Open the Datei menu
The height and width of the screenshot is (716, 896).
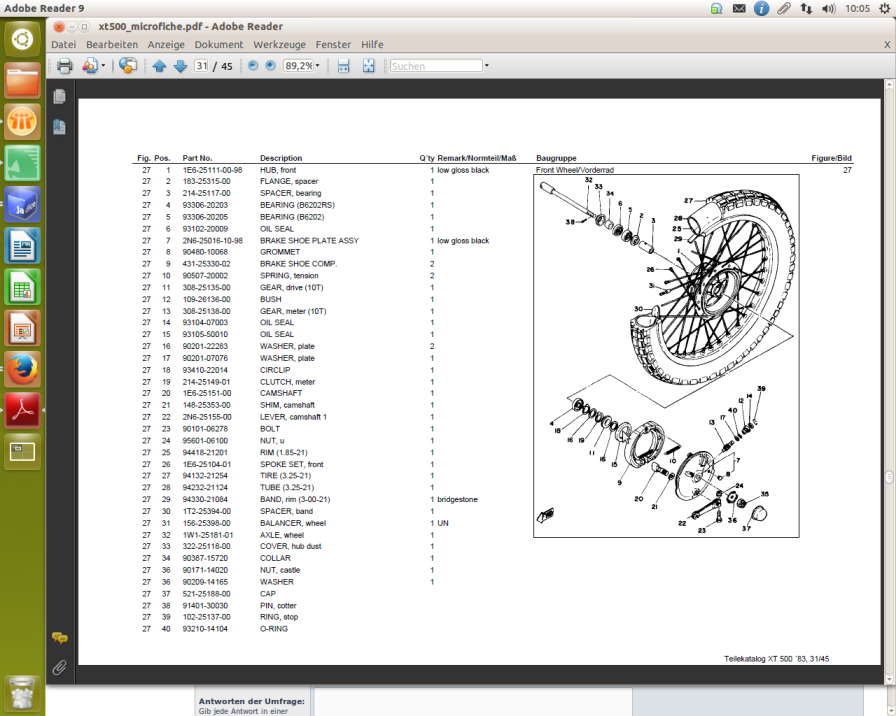[63, 45]
